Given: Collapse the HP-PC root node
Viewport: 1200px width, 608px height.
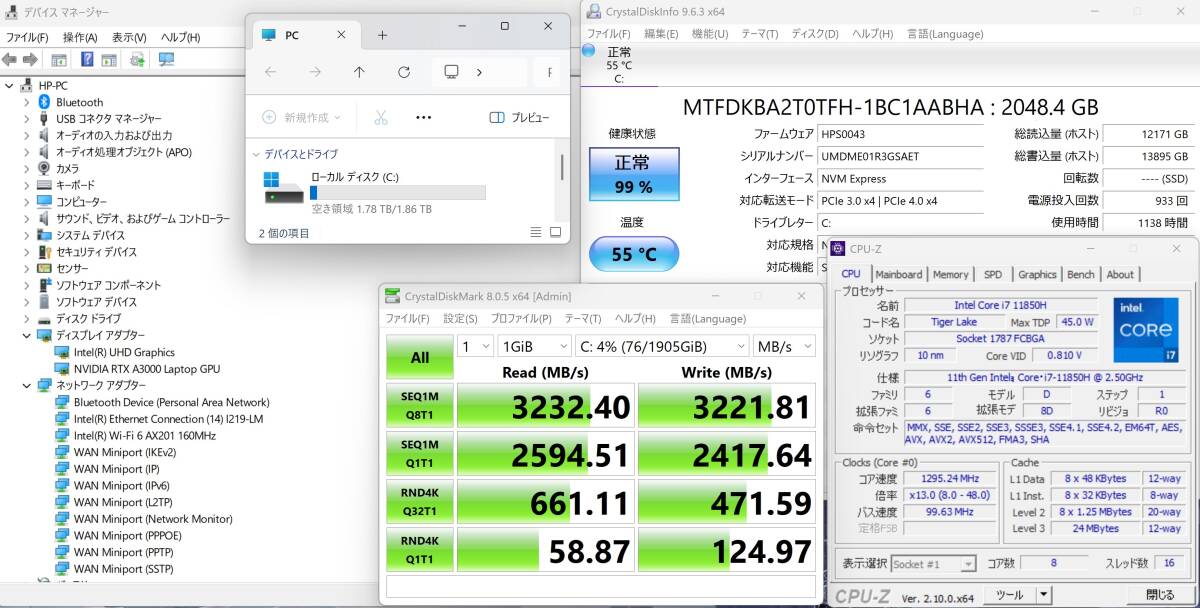Looking at the screenshot, I should tap(9, 86).
